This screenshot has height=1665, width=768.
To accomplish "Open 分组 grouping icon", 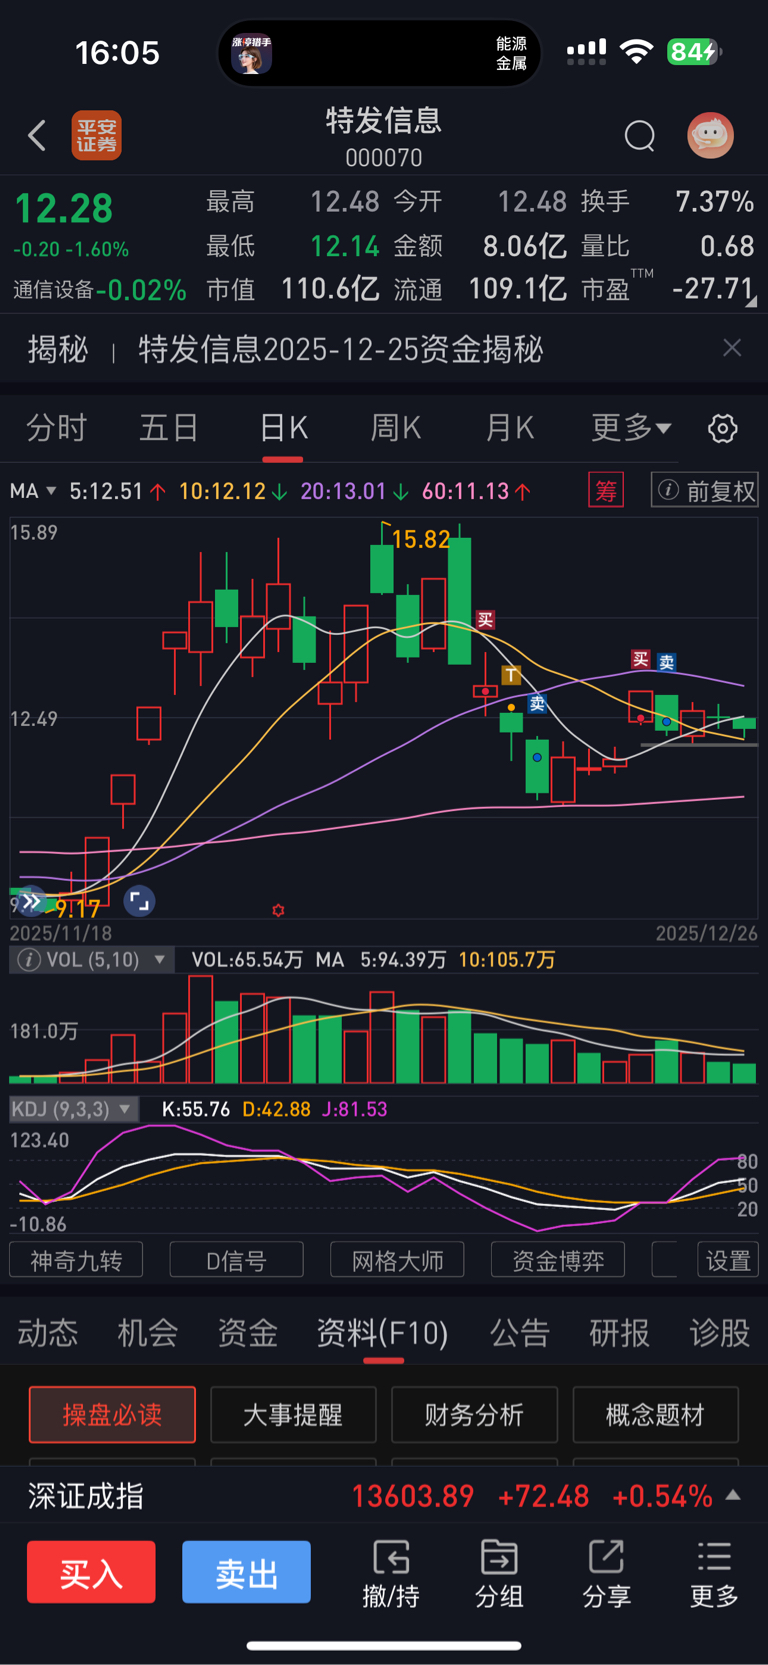I will (x=499, y=1574).
